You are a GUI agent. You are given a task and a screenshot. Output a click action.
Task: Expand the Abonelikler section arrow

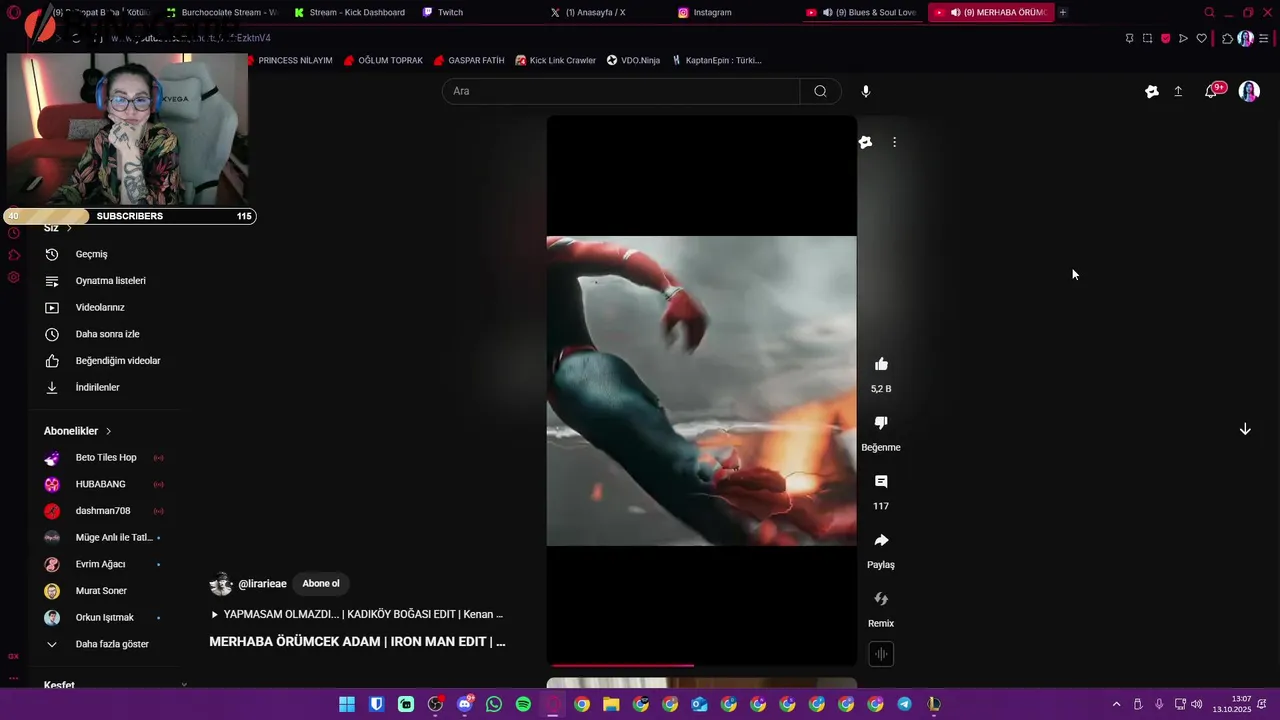coord(108,431)
